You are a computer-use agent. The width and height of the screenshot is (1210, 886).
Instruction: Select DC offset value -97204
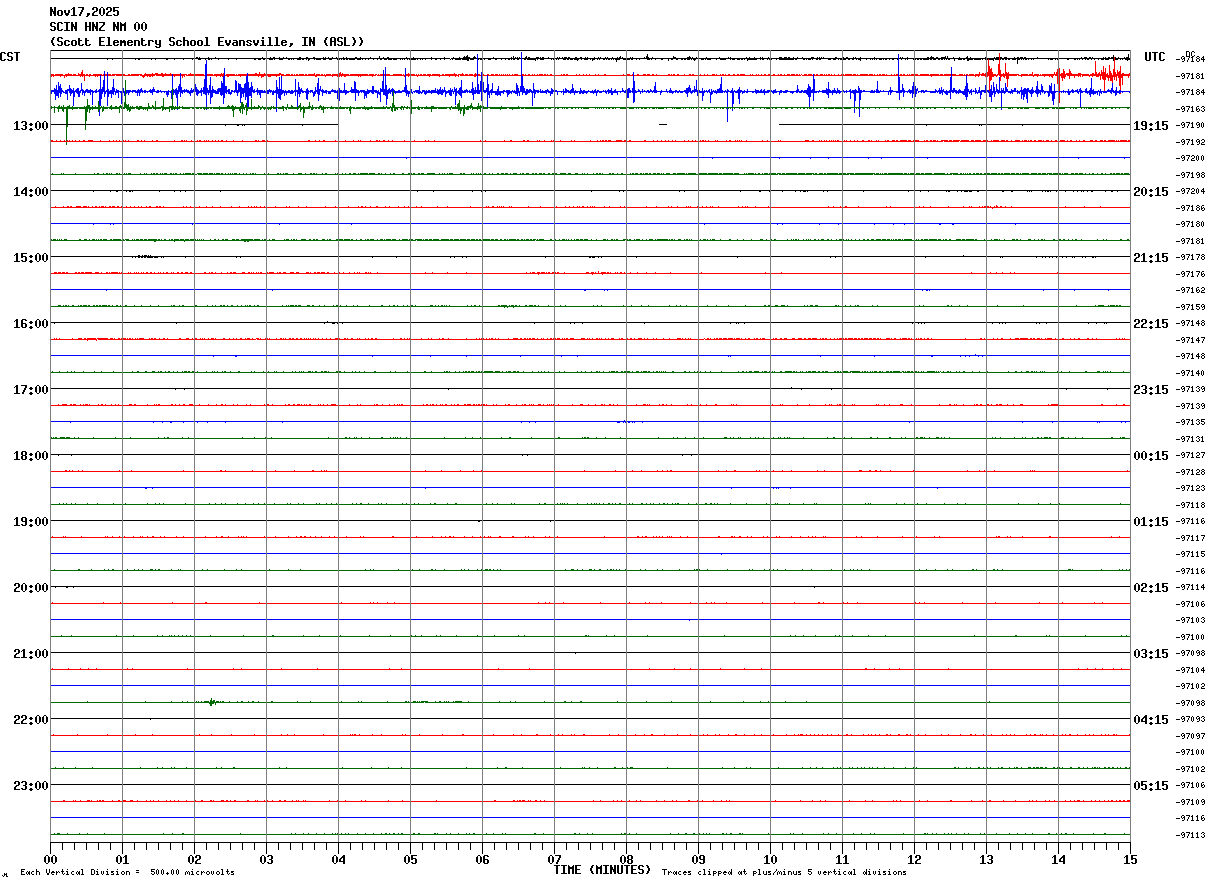point(1191,191)
